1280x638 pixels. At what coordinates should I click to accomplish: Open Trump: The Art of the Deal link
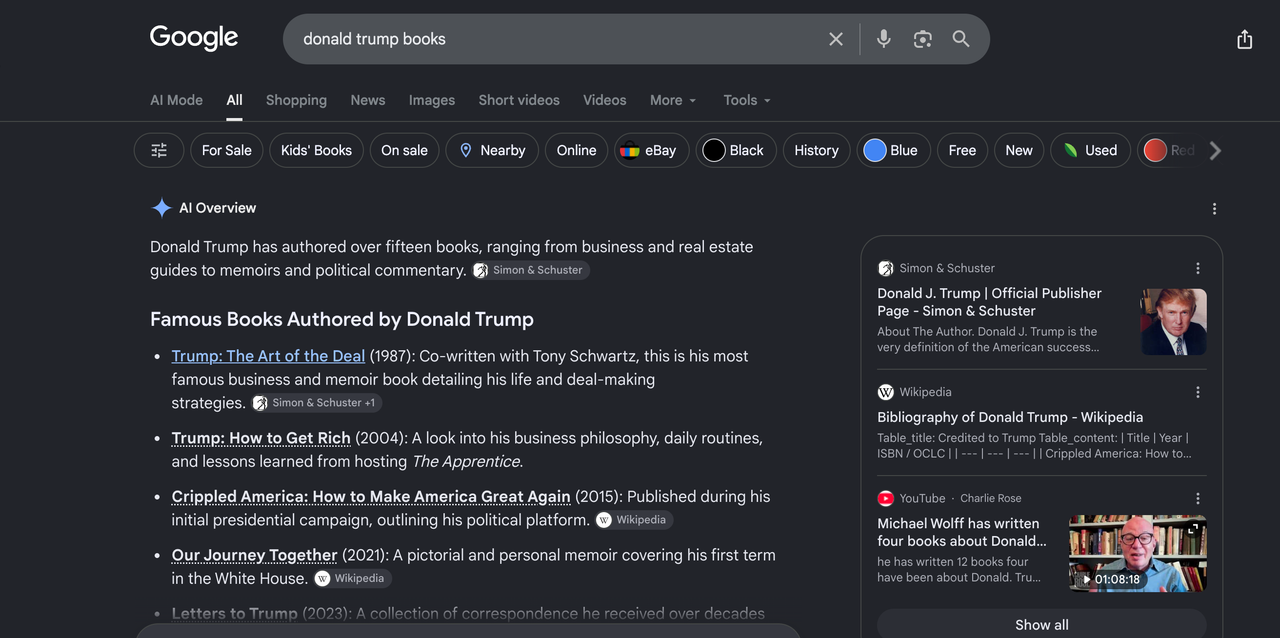click(x=268, y=356)
